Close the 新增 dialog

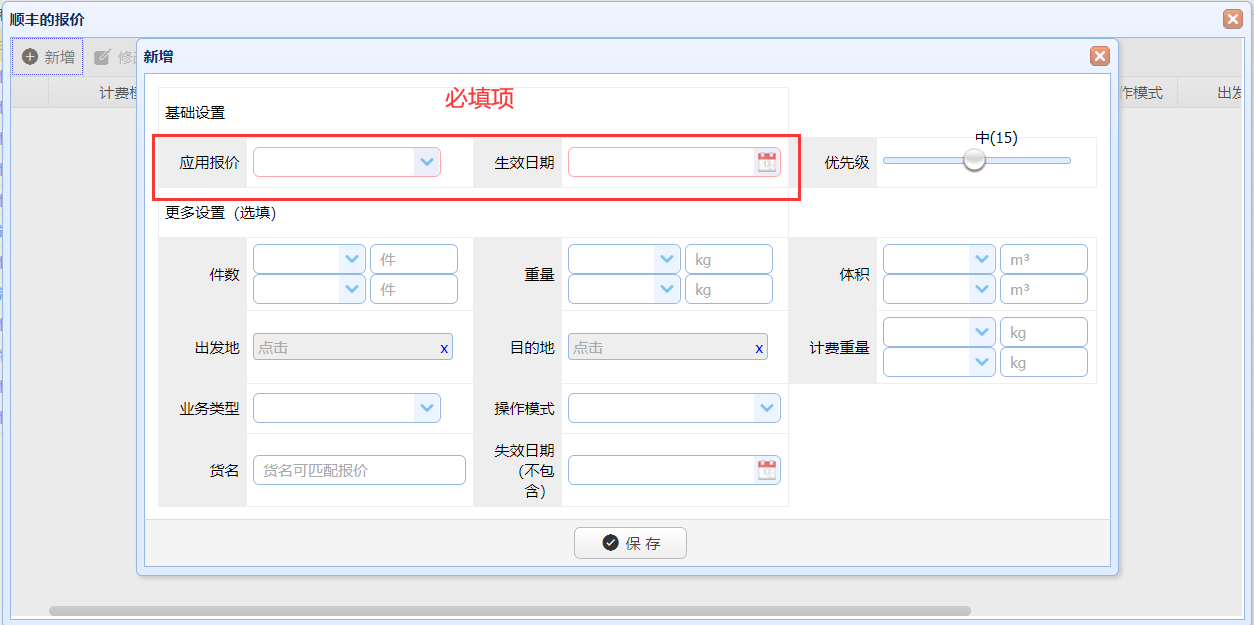pyautogui.click(x=1100, y=56)
